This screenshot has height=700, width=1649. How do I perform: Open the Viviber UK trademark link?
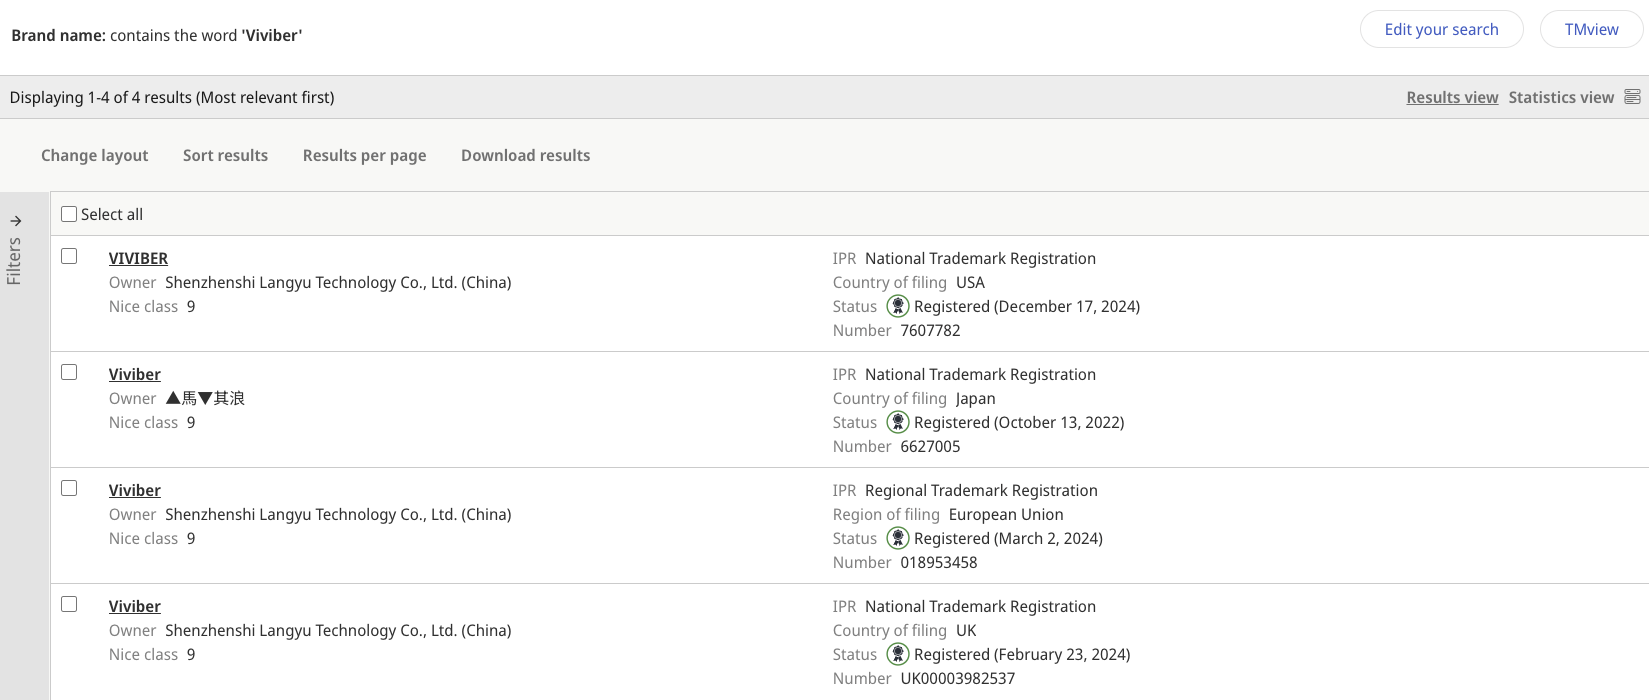tap(135, 606)
